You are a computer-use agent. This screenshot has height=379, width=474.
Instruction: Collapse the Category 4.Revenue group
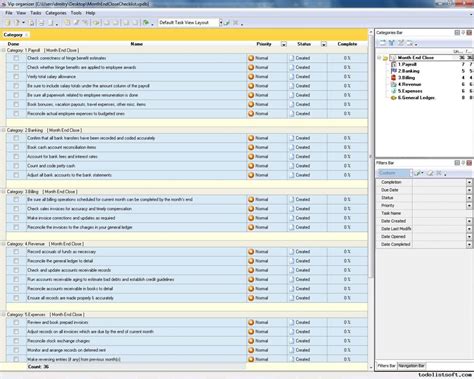(3, 244)
